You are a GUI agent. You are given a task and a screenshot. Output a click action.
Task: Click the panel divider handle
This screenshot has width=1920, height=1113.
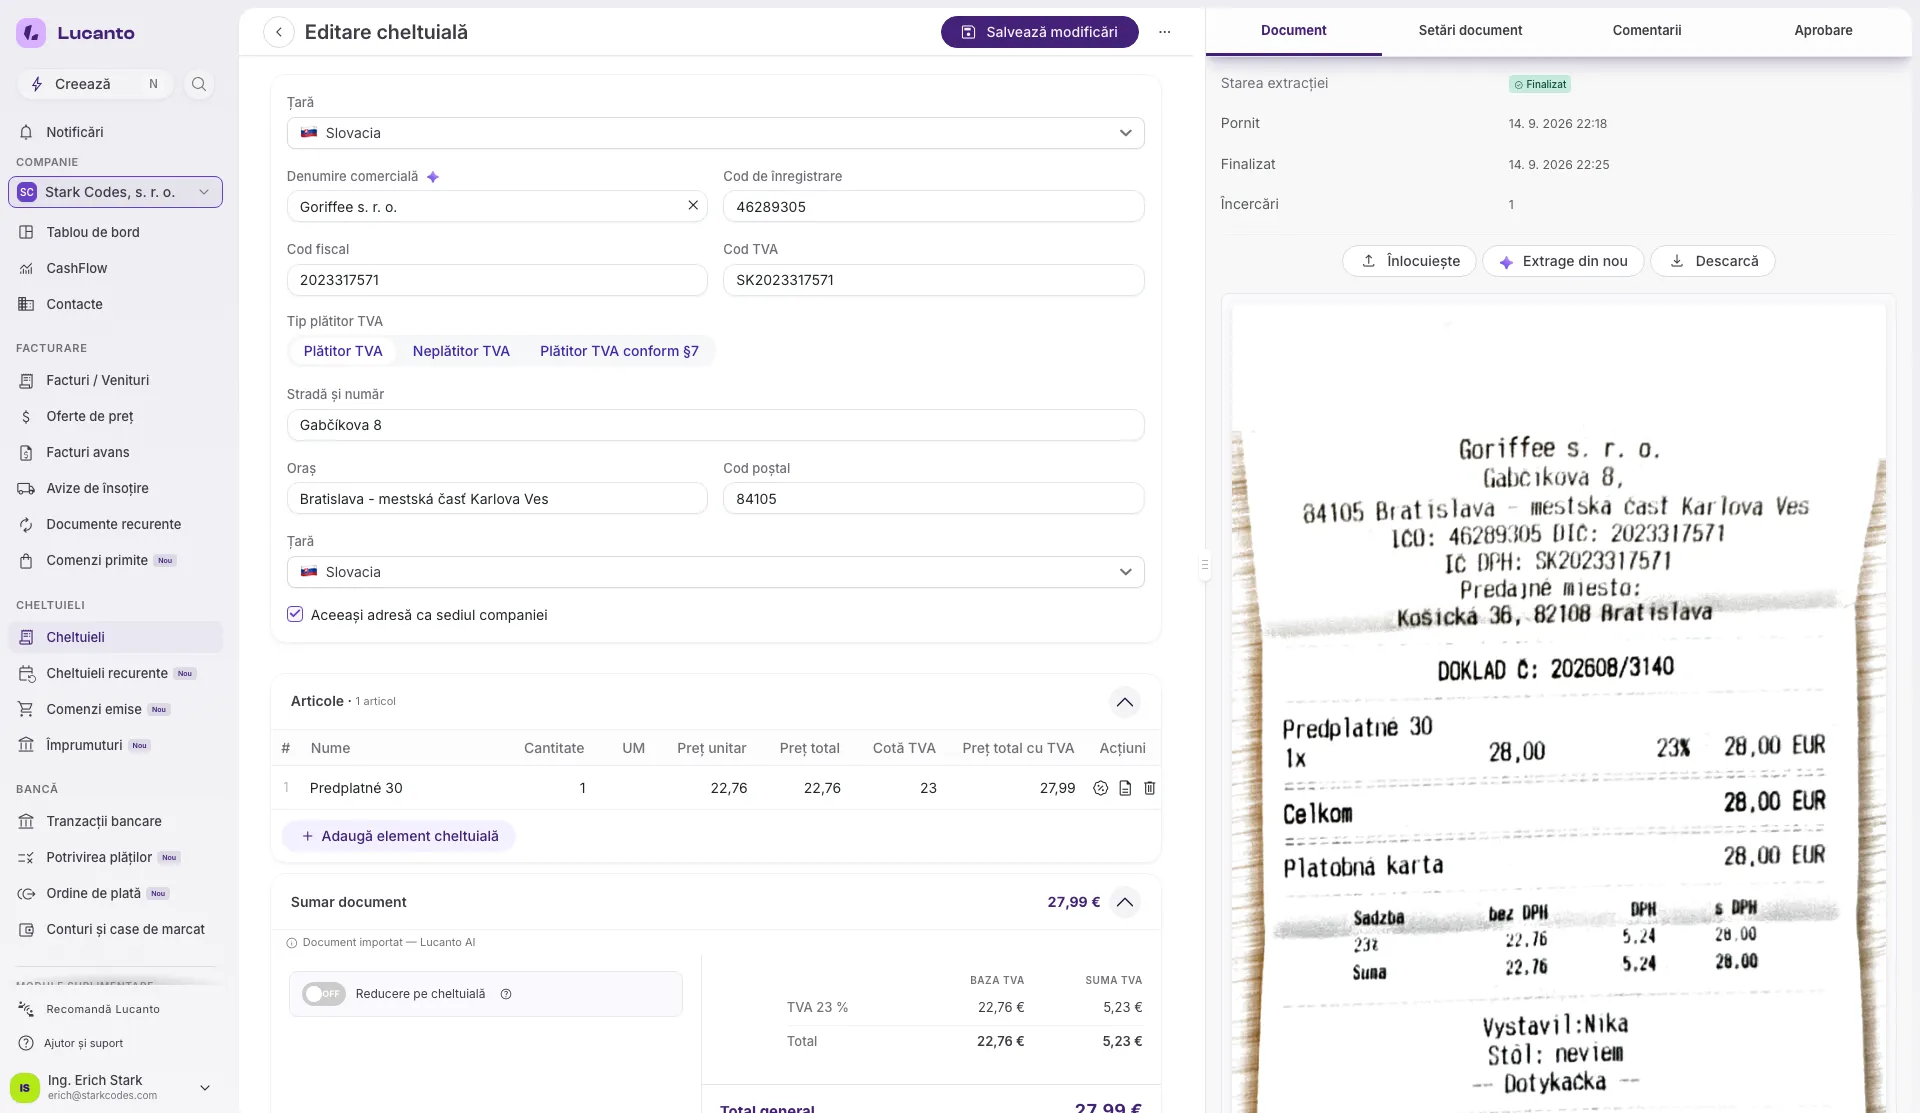1205,565
